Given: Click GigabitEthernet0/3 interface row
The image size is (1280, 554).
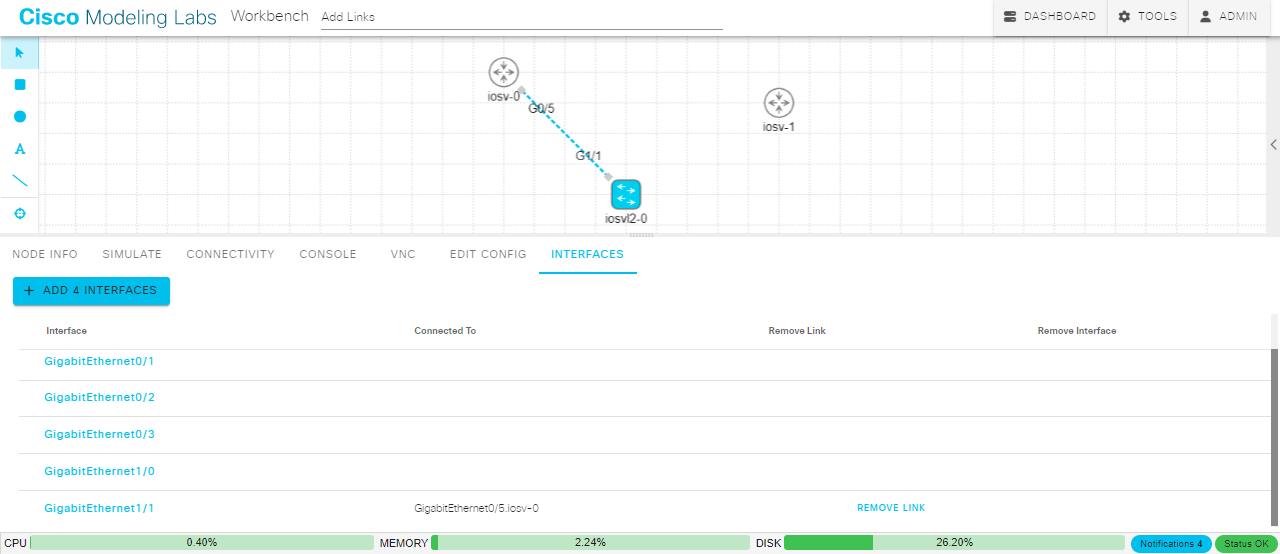Looking at the screenshot, I should pyautogui.click(x=645, y=435).
